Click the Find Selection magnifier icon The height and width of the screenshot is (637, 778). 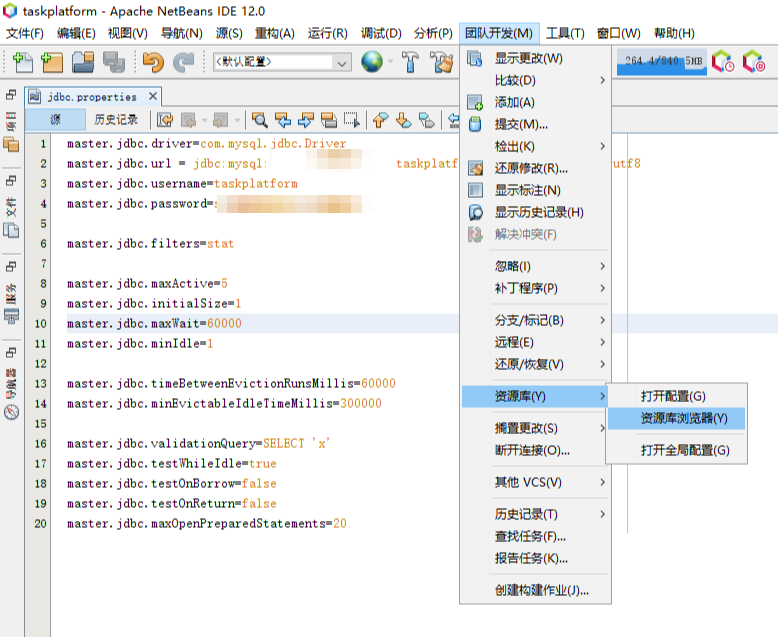259,120
